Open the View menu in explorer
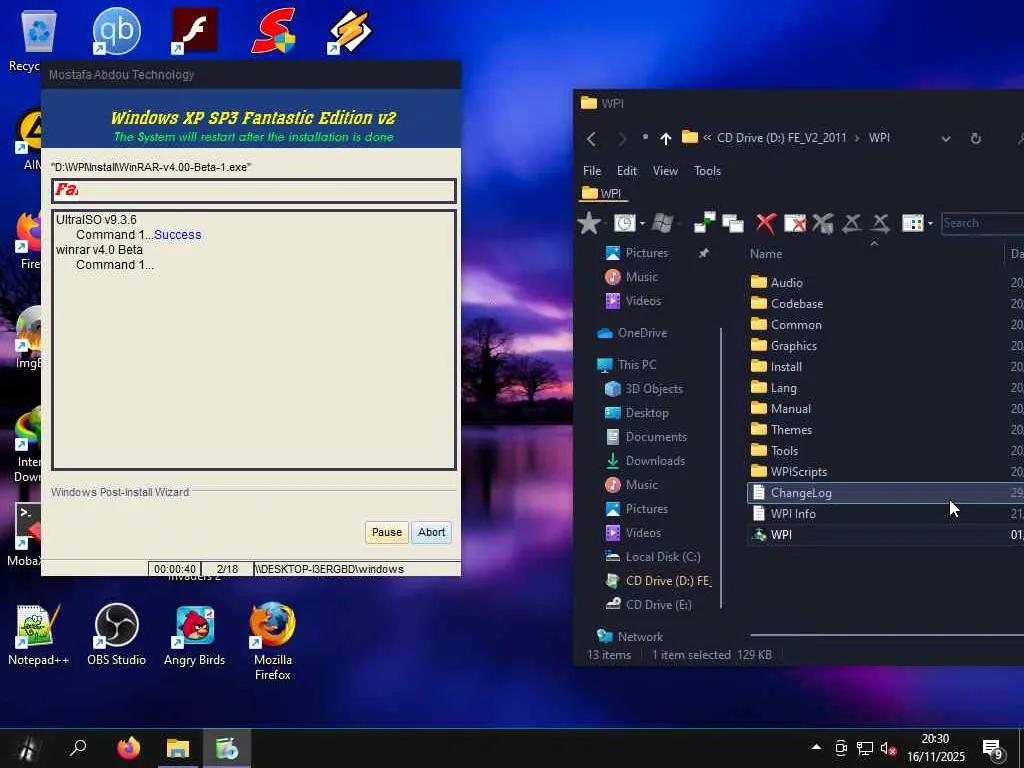 click(665, 170)
